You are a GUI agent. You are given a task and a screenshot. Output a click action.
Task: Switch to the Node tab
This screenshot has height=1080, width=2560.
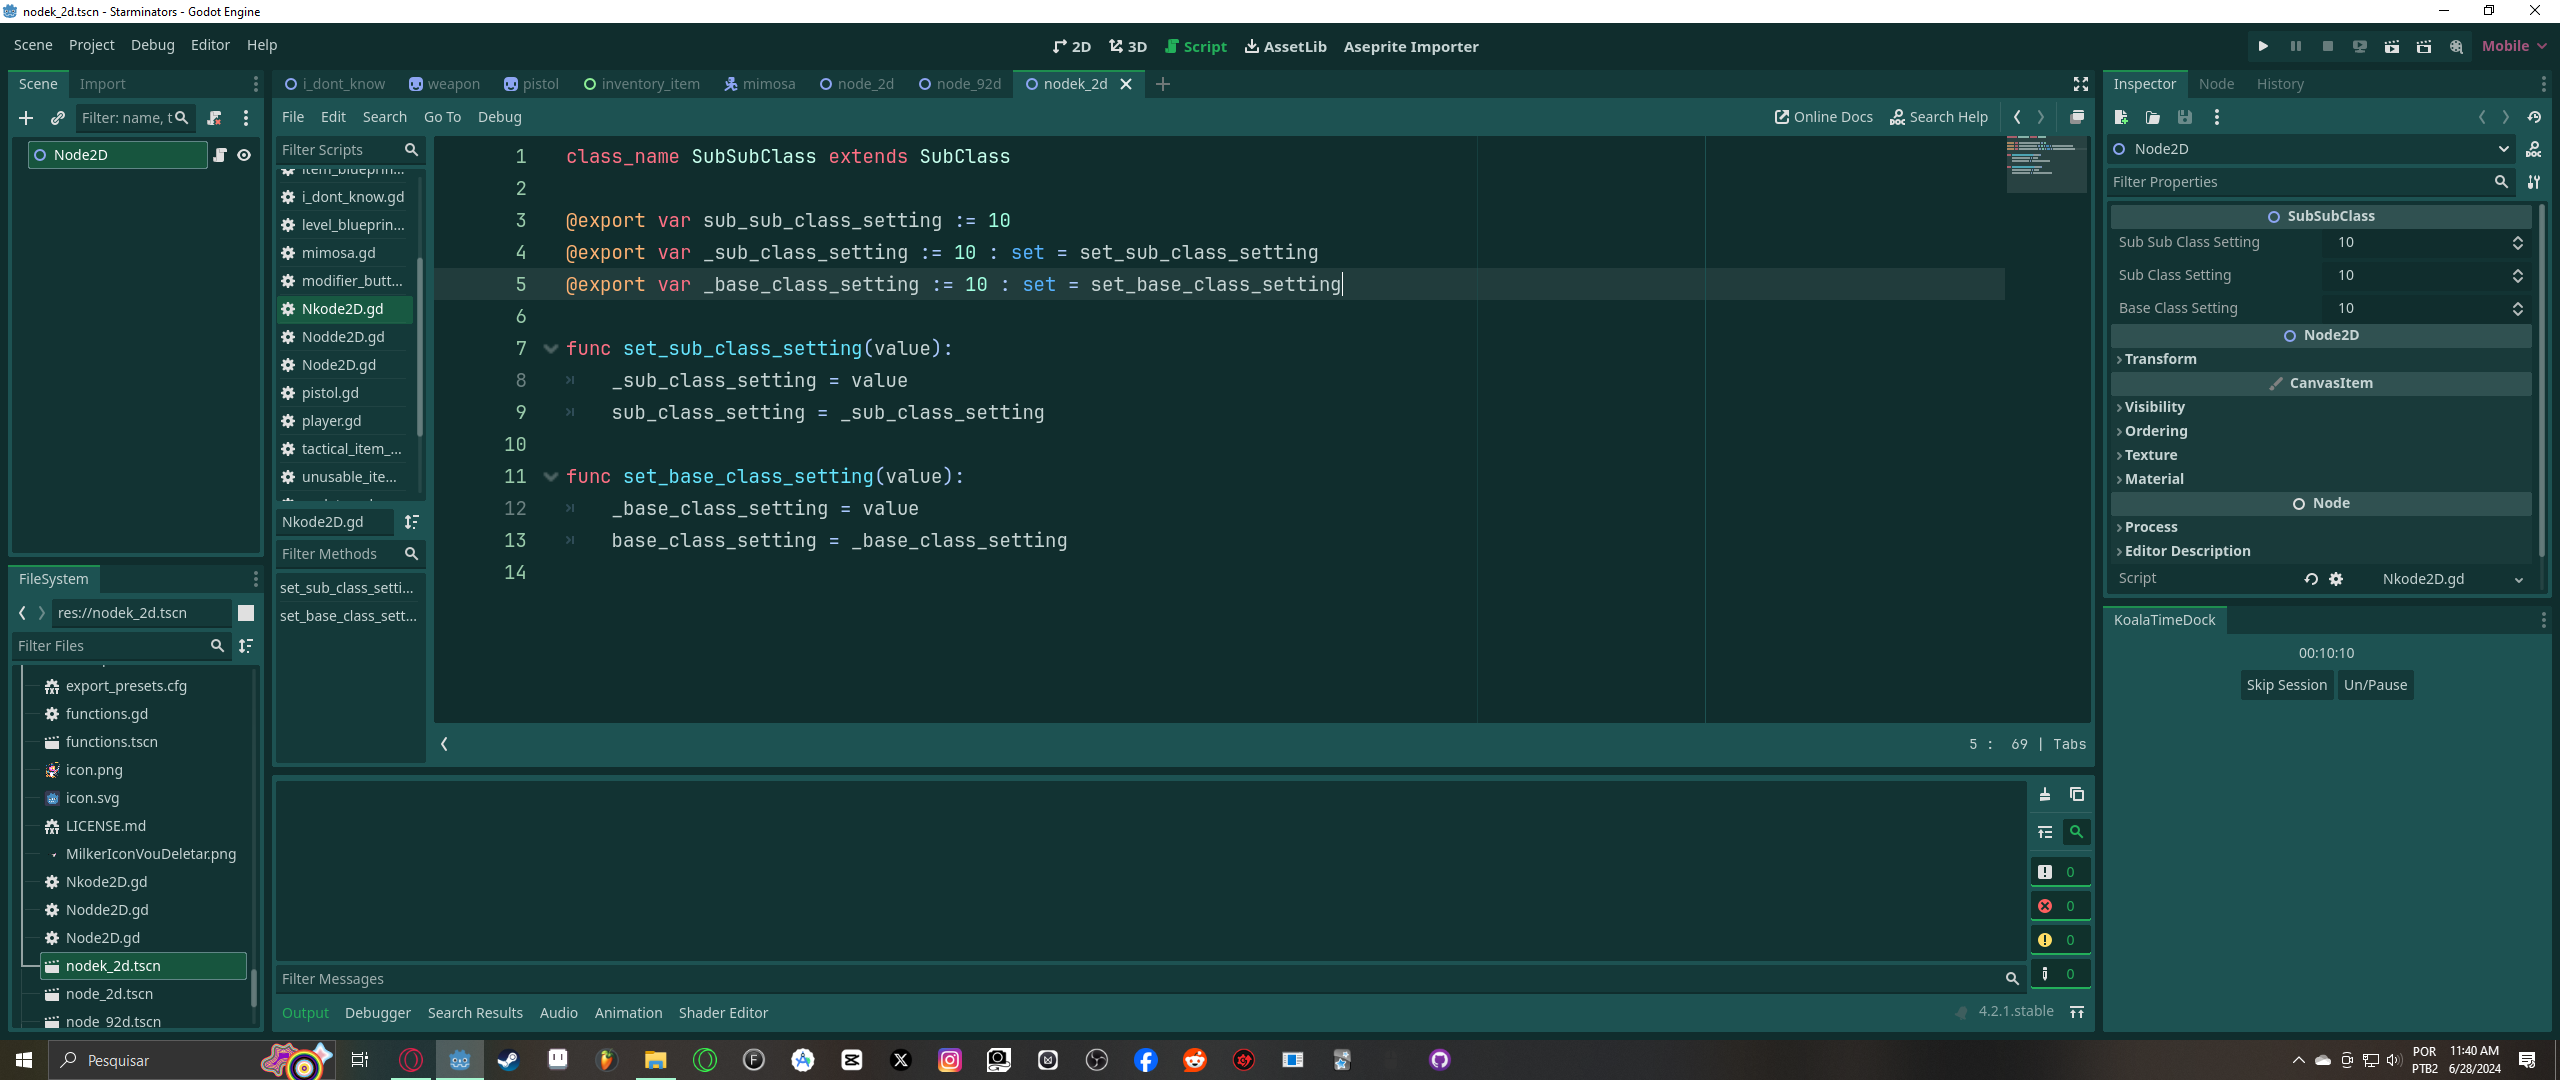(x=2216, y=84)
